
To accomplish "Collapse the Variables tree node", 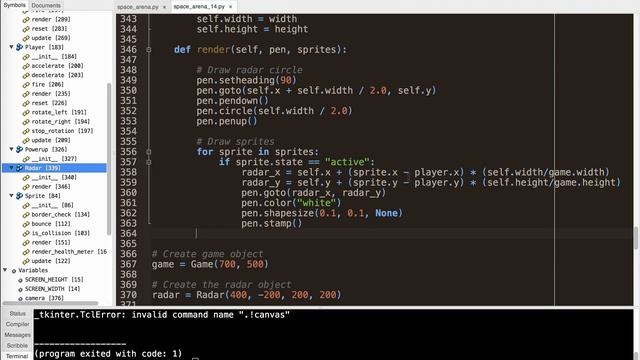I will pyautogui.click(x=5, y=270).
